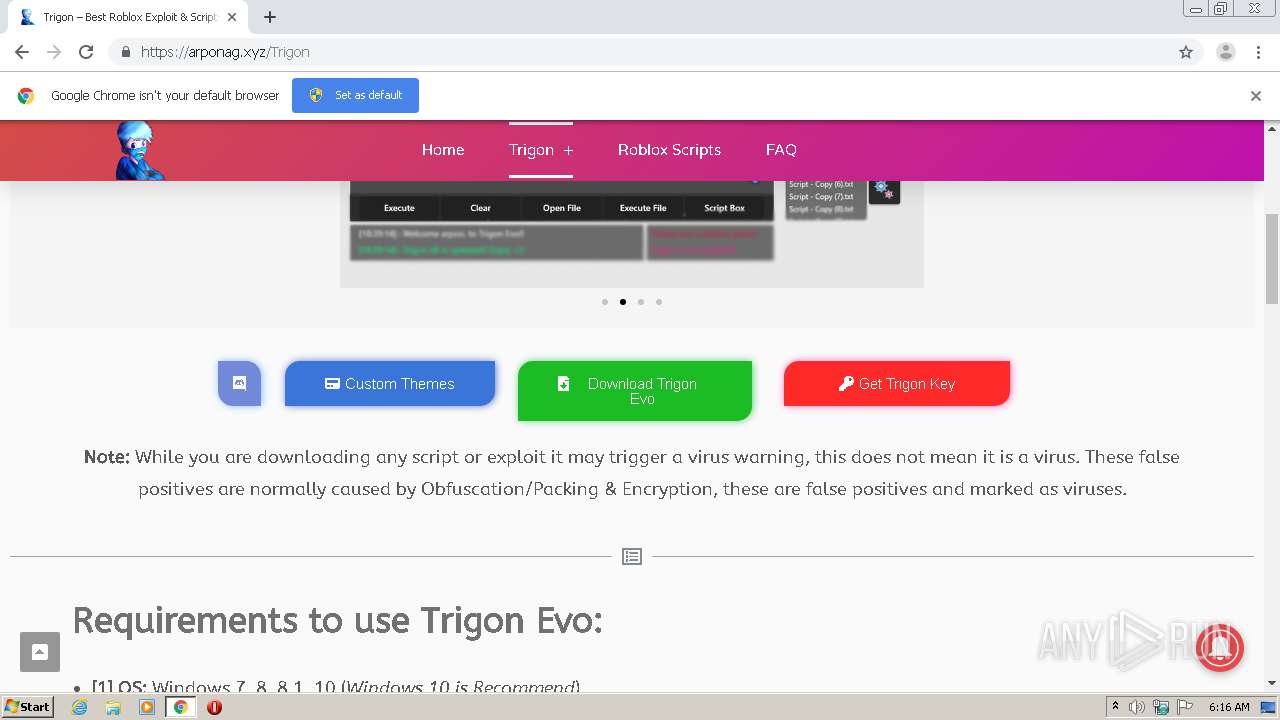Click the page vertical scrollbar thumb
The height and width of the screenshot is (720, 1280).
point(1272,258)
